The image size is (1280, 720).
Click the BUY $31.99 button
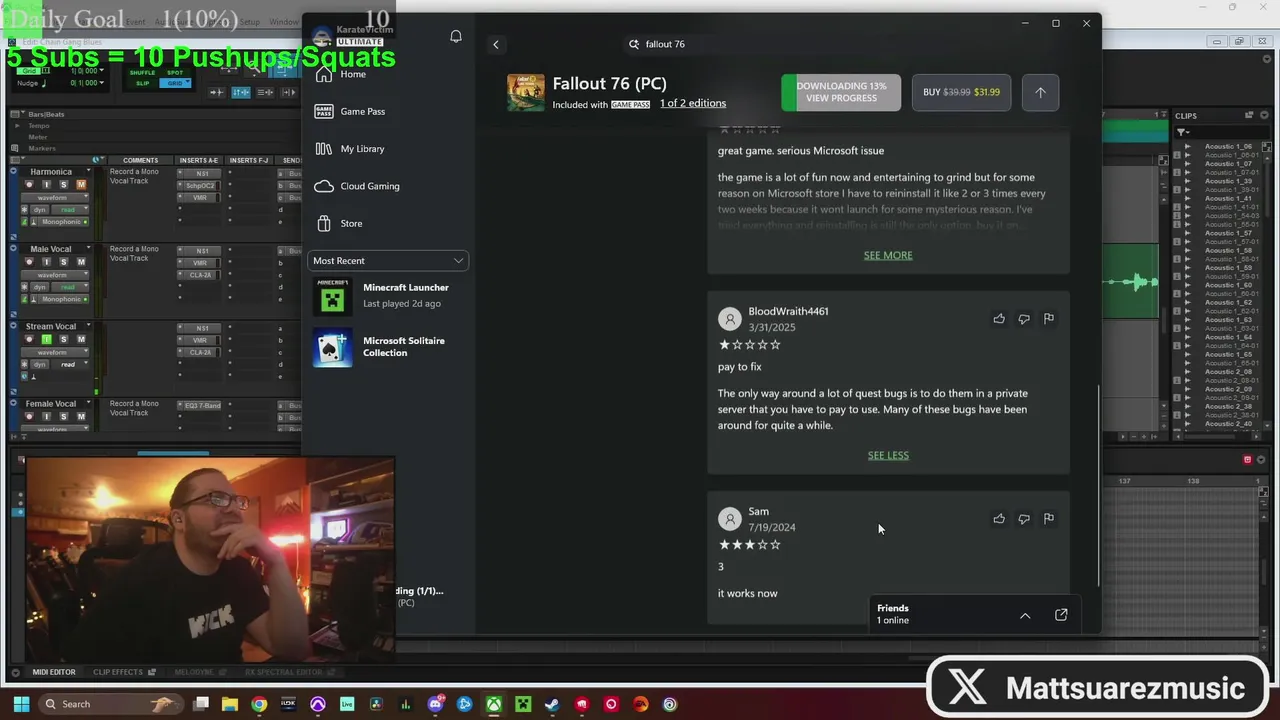point(961,92)
